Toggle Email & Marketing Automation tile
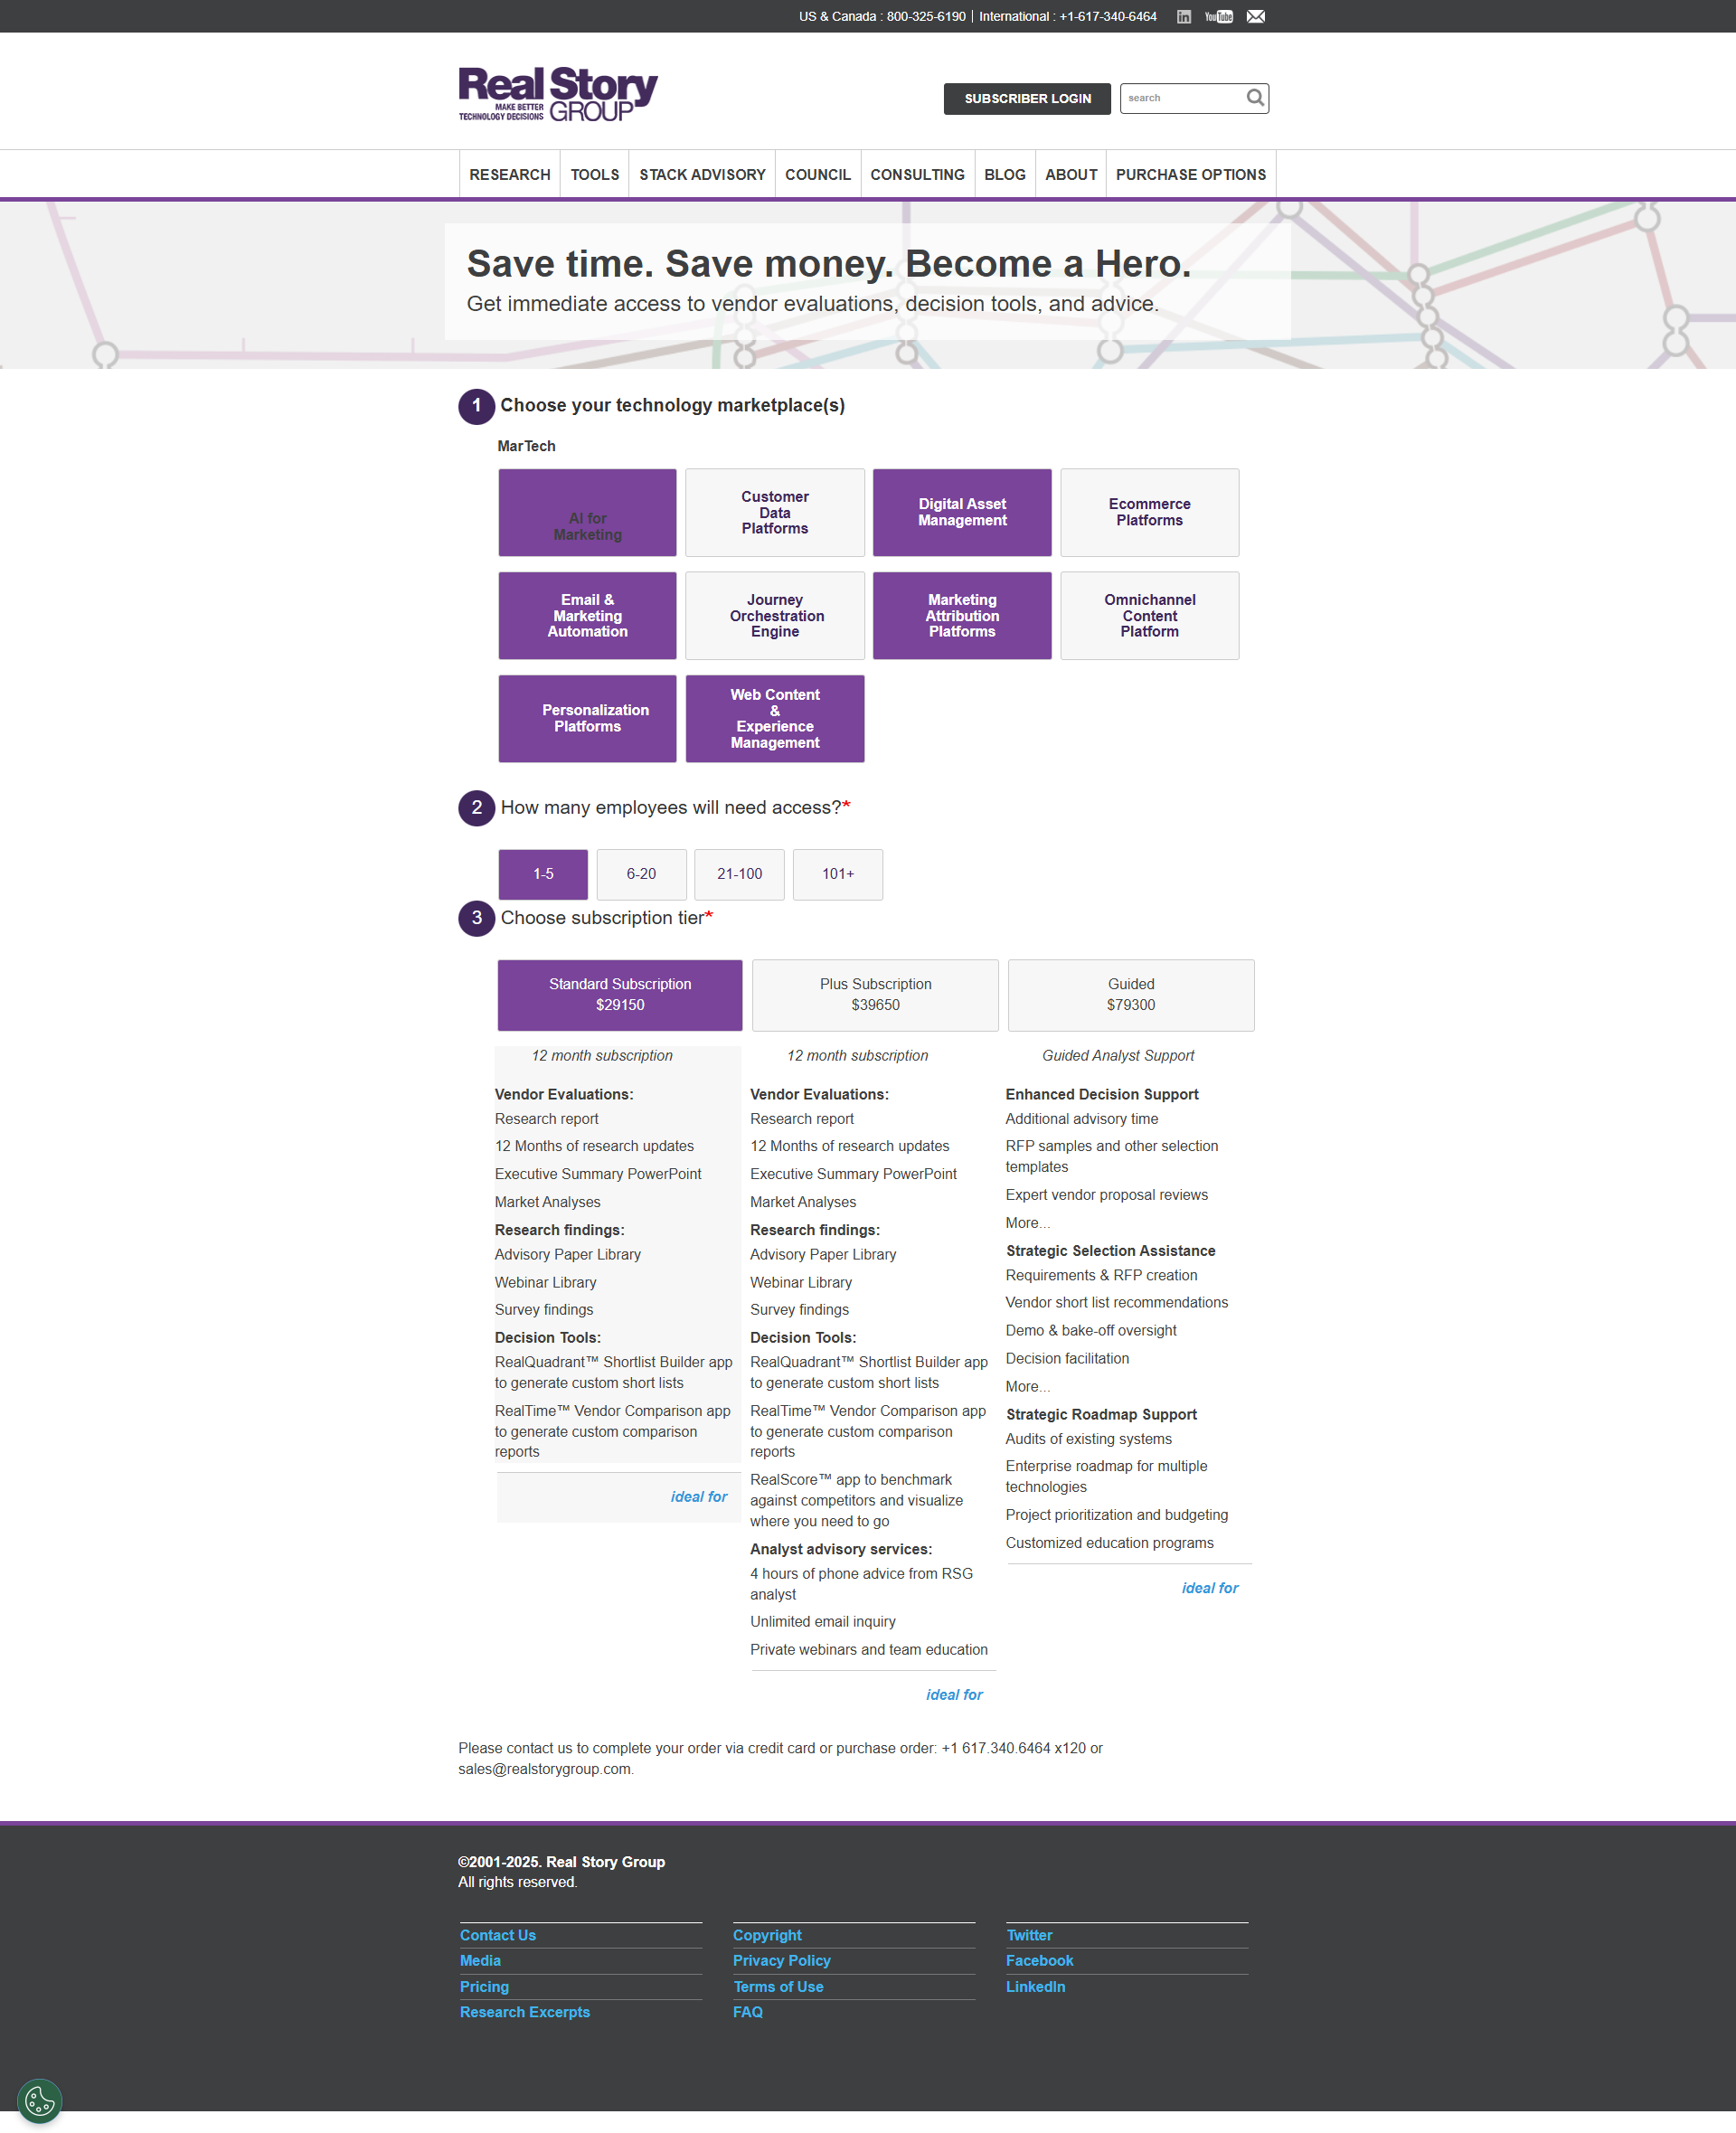Screen dimensions: 1736x2133 [587, 615]
